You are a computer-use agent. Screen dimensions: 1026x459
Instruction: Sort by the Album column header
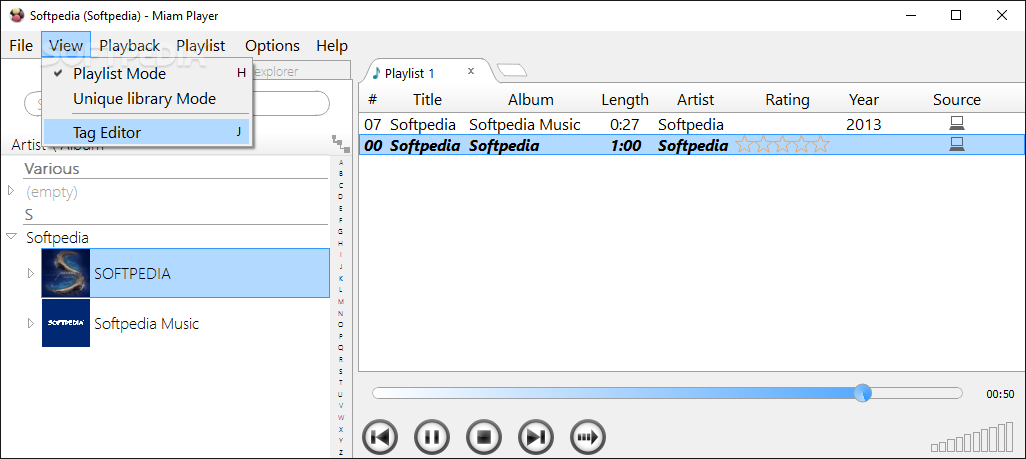(x=531, y=100)
